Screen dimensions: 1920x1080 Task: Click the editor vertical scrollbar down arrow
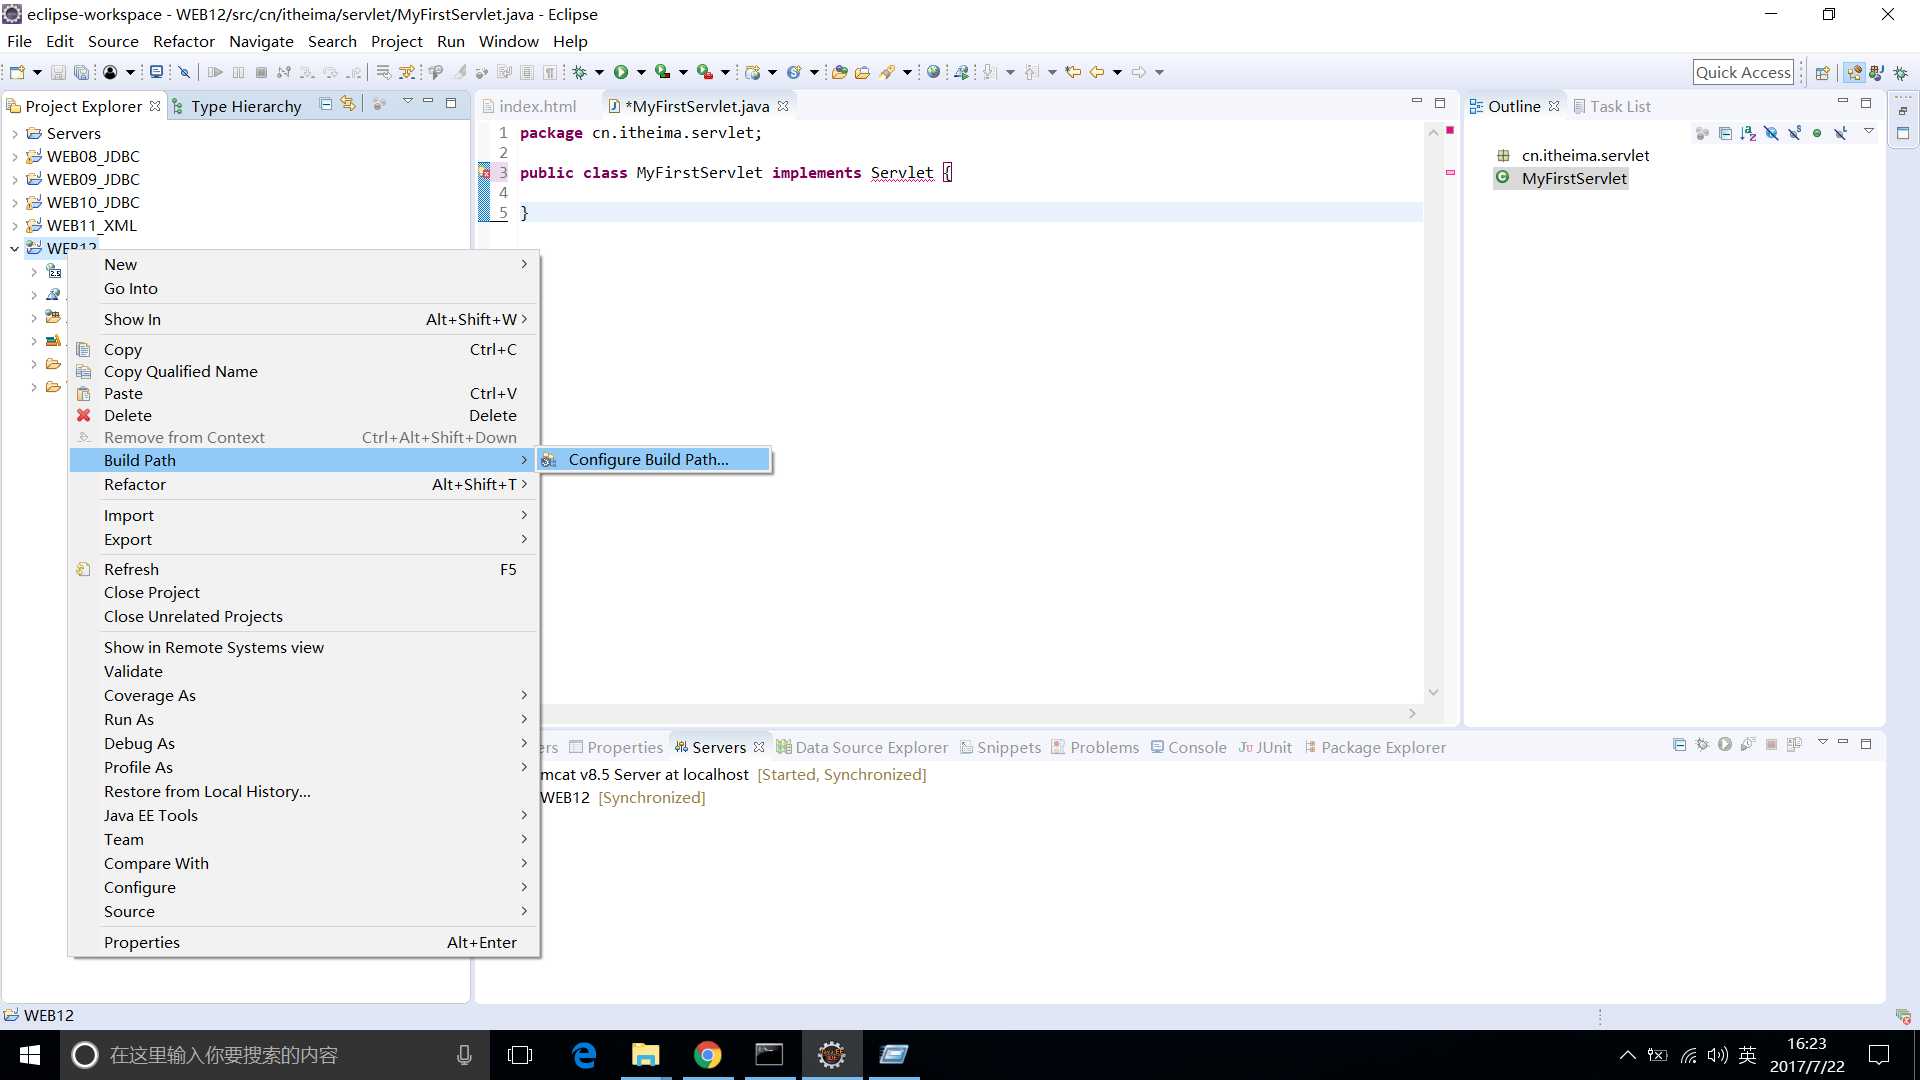point(1433,692)
